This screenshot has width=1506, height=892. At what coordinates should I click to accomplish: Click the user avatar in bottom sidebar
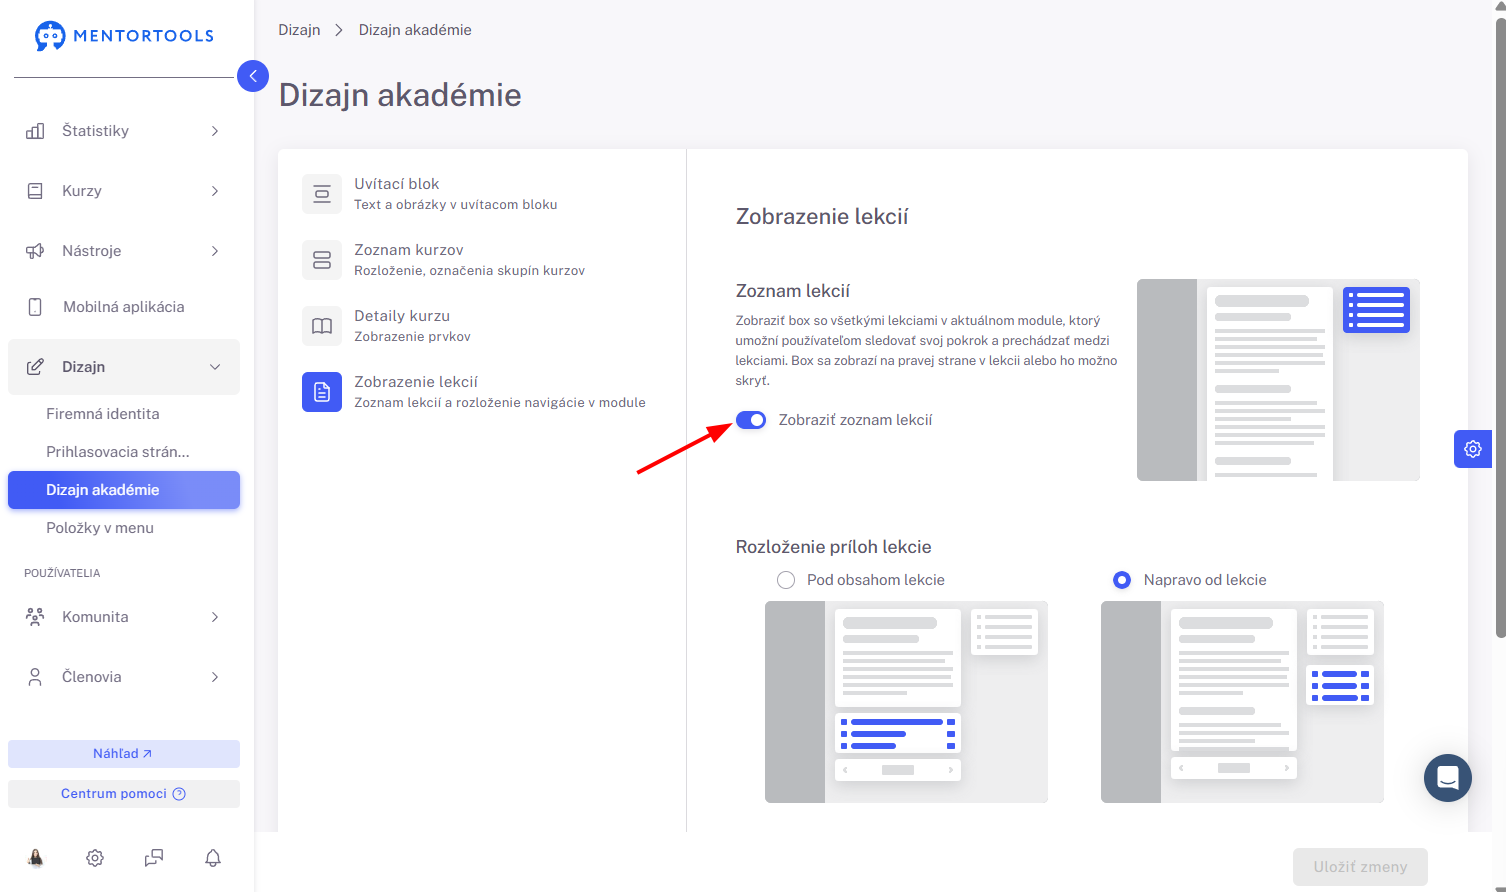click(x=36, y=858)
